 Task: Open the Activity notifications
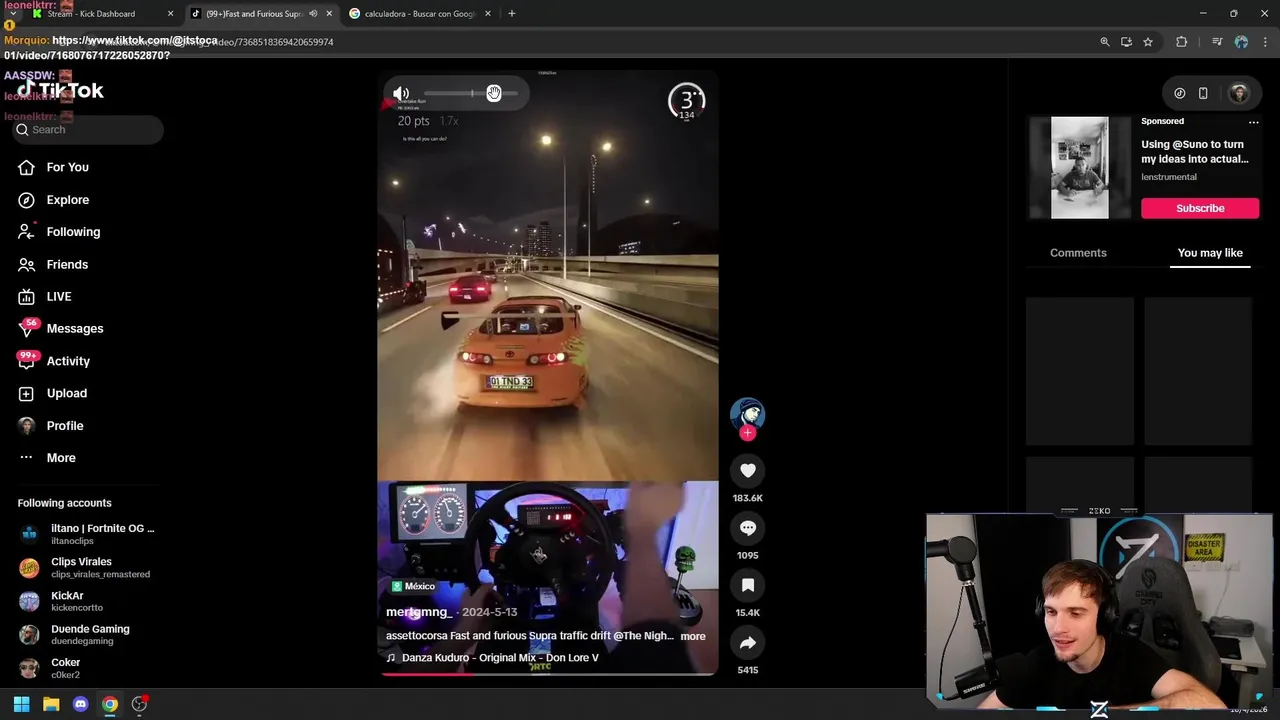pyautogui.click(x=68, y=361)
